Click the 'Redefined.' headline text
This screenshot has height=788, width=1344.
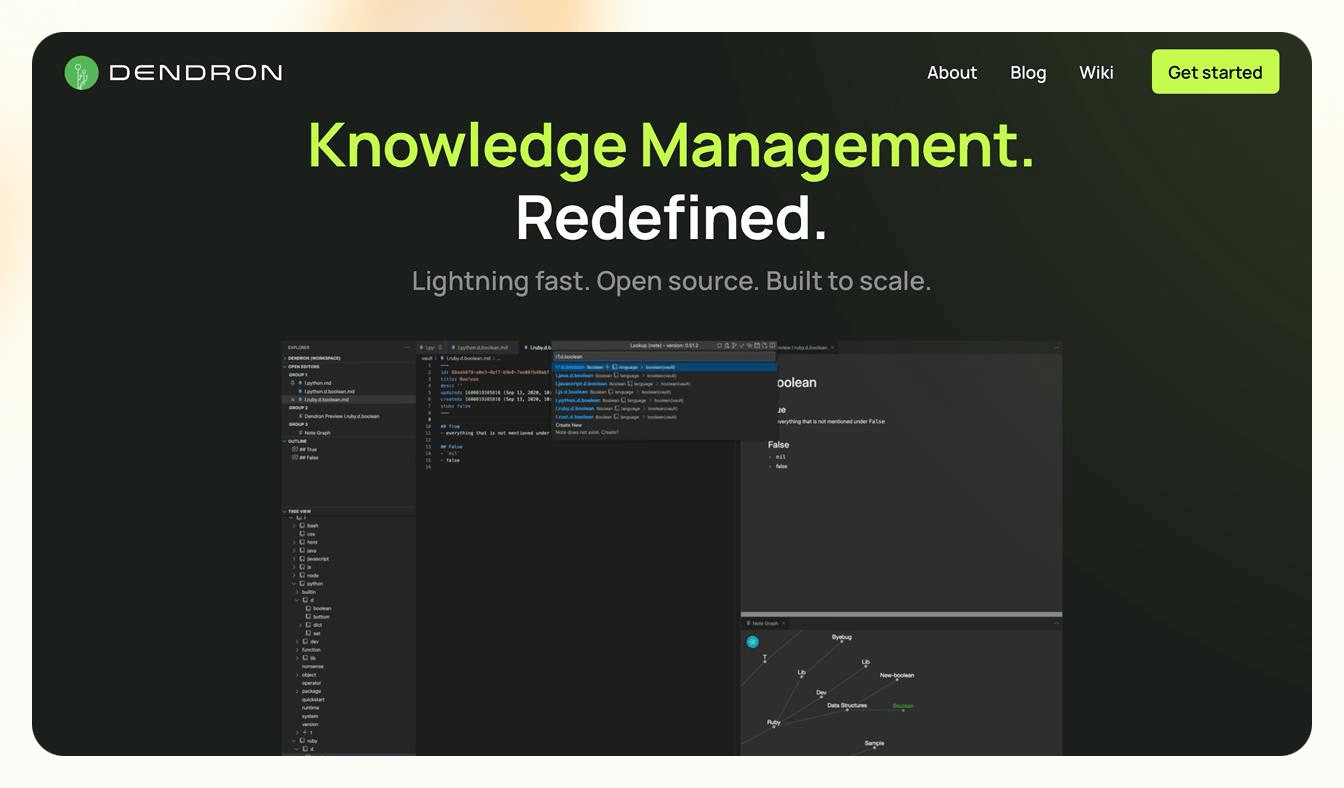tap(671, 217)
